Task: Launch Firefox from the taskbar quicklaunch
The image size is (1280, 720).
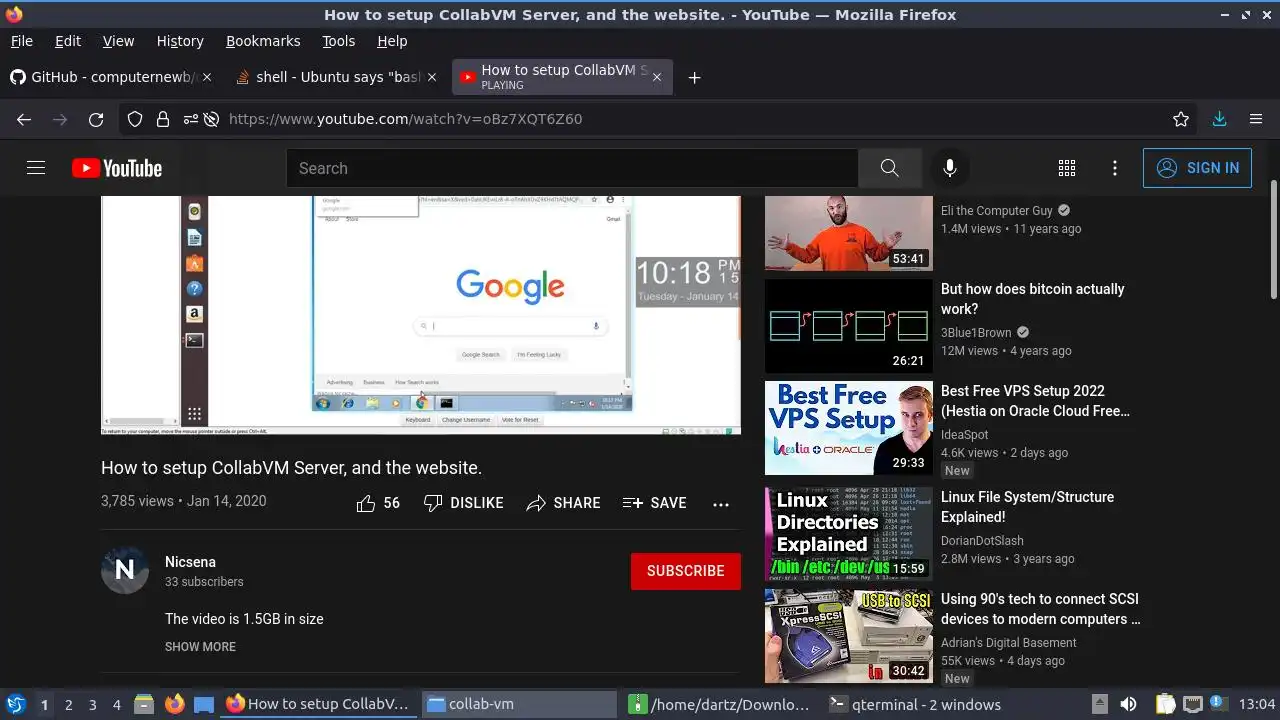Action: pyautogui.click(x=175, y=704)
